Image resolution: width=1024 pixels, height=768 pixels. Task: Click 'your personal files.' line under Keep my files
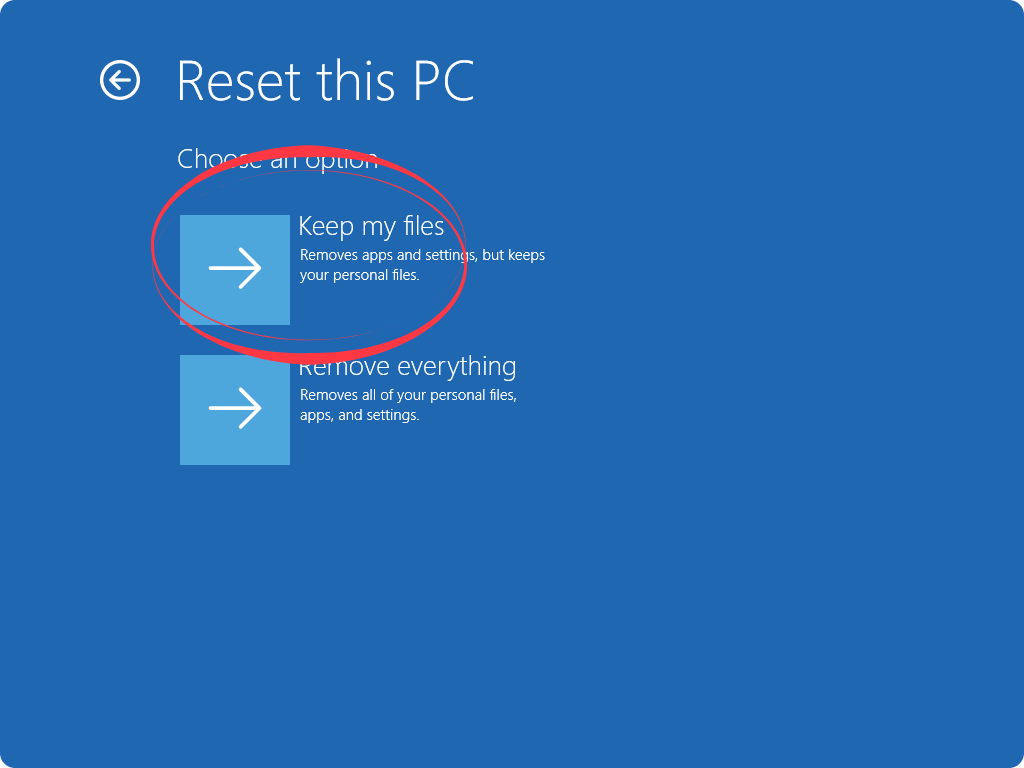pos(359,275)
